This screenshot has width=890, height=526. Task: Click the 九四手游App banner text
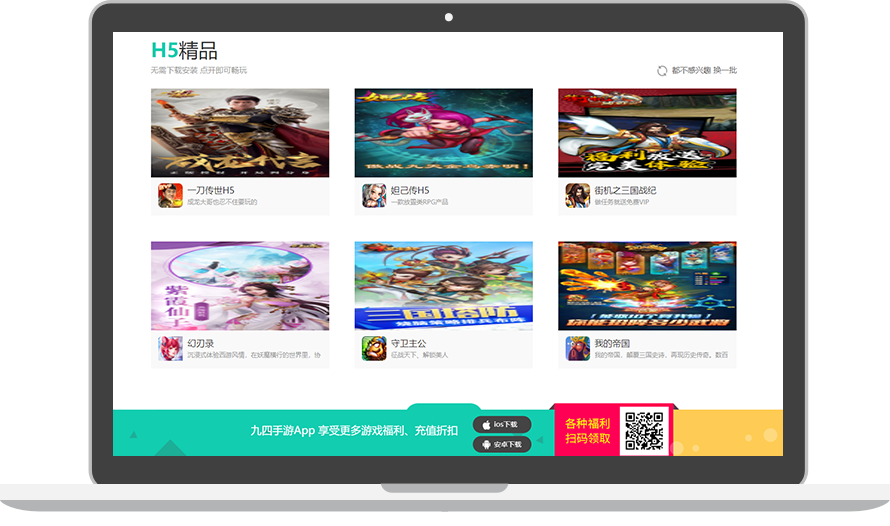coord(354,431)
